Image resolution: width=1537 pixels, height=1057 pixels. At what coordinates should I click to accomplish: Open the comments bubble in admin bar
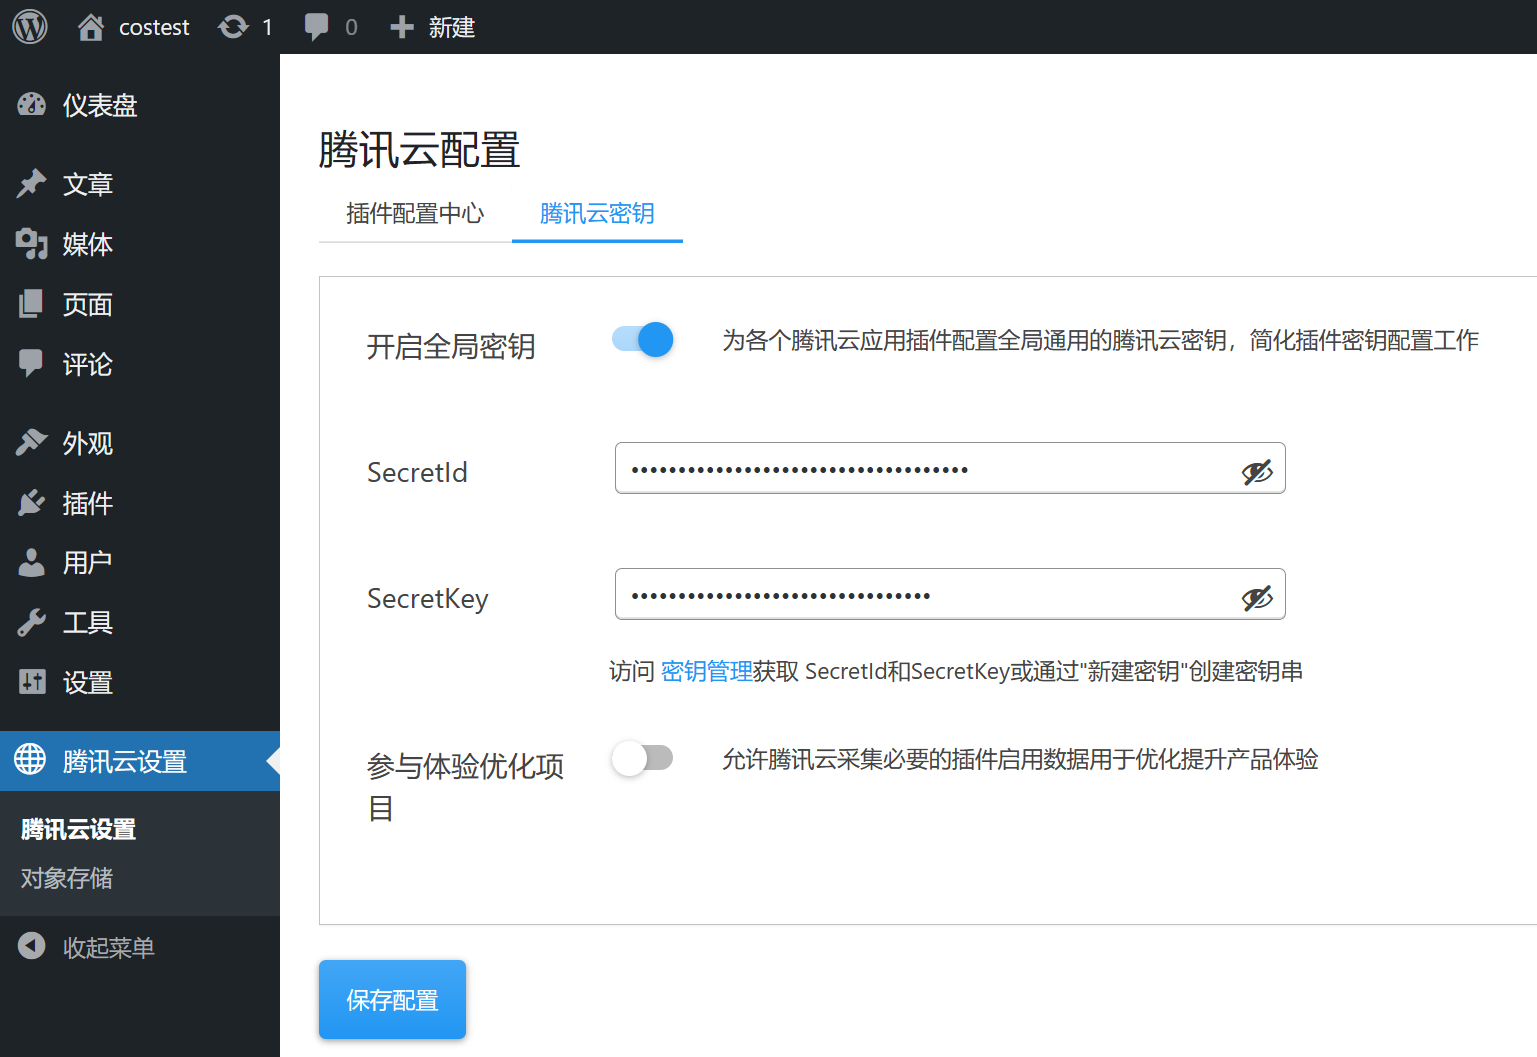tap(316, 27)
